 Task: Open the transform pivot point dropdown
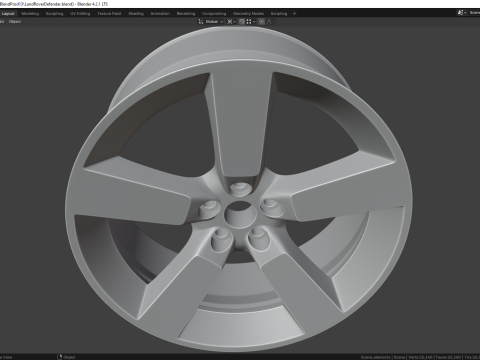click(x=231, y=22)
